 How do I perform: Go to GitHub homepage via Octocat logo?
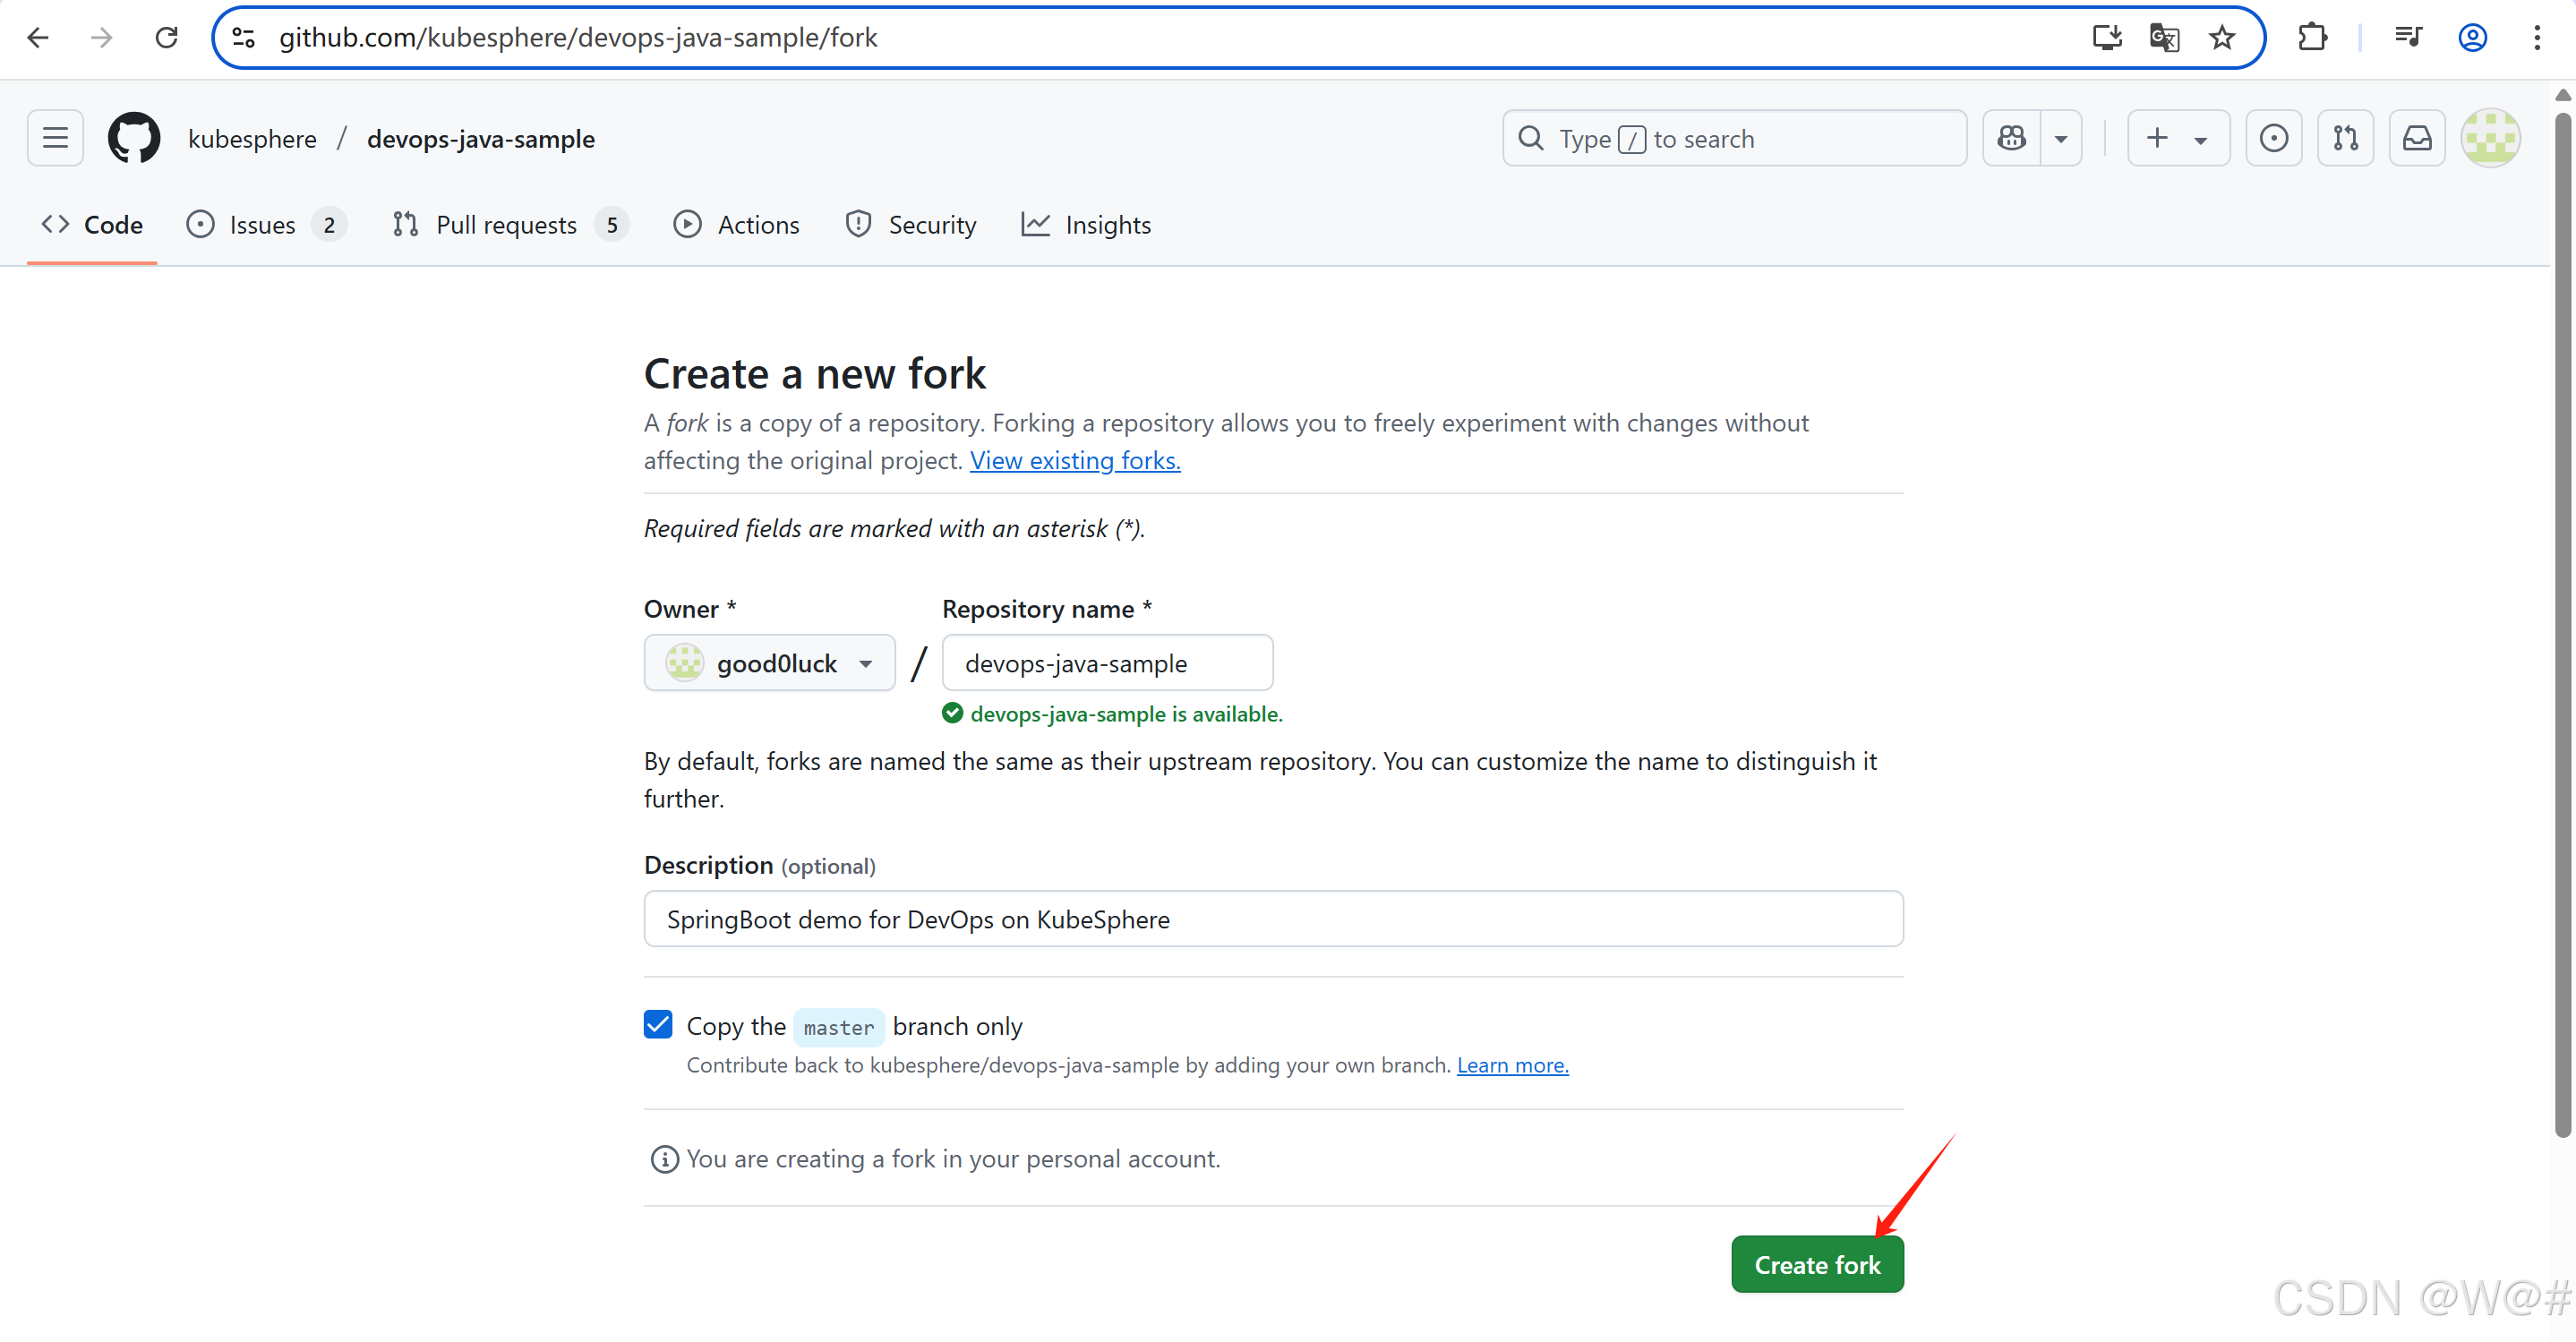[x=134, y=138]
